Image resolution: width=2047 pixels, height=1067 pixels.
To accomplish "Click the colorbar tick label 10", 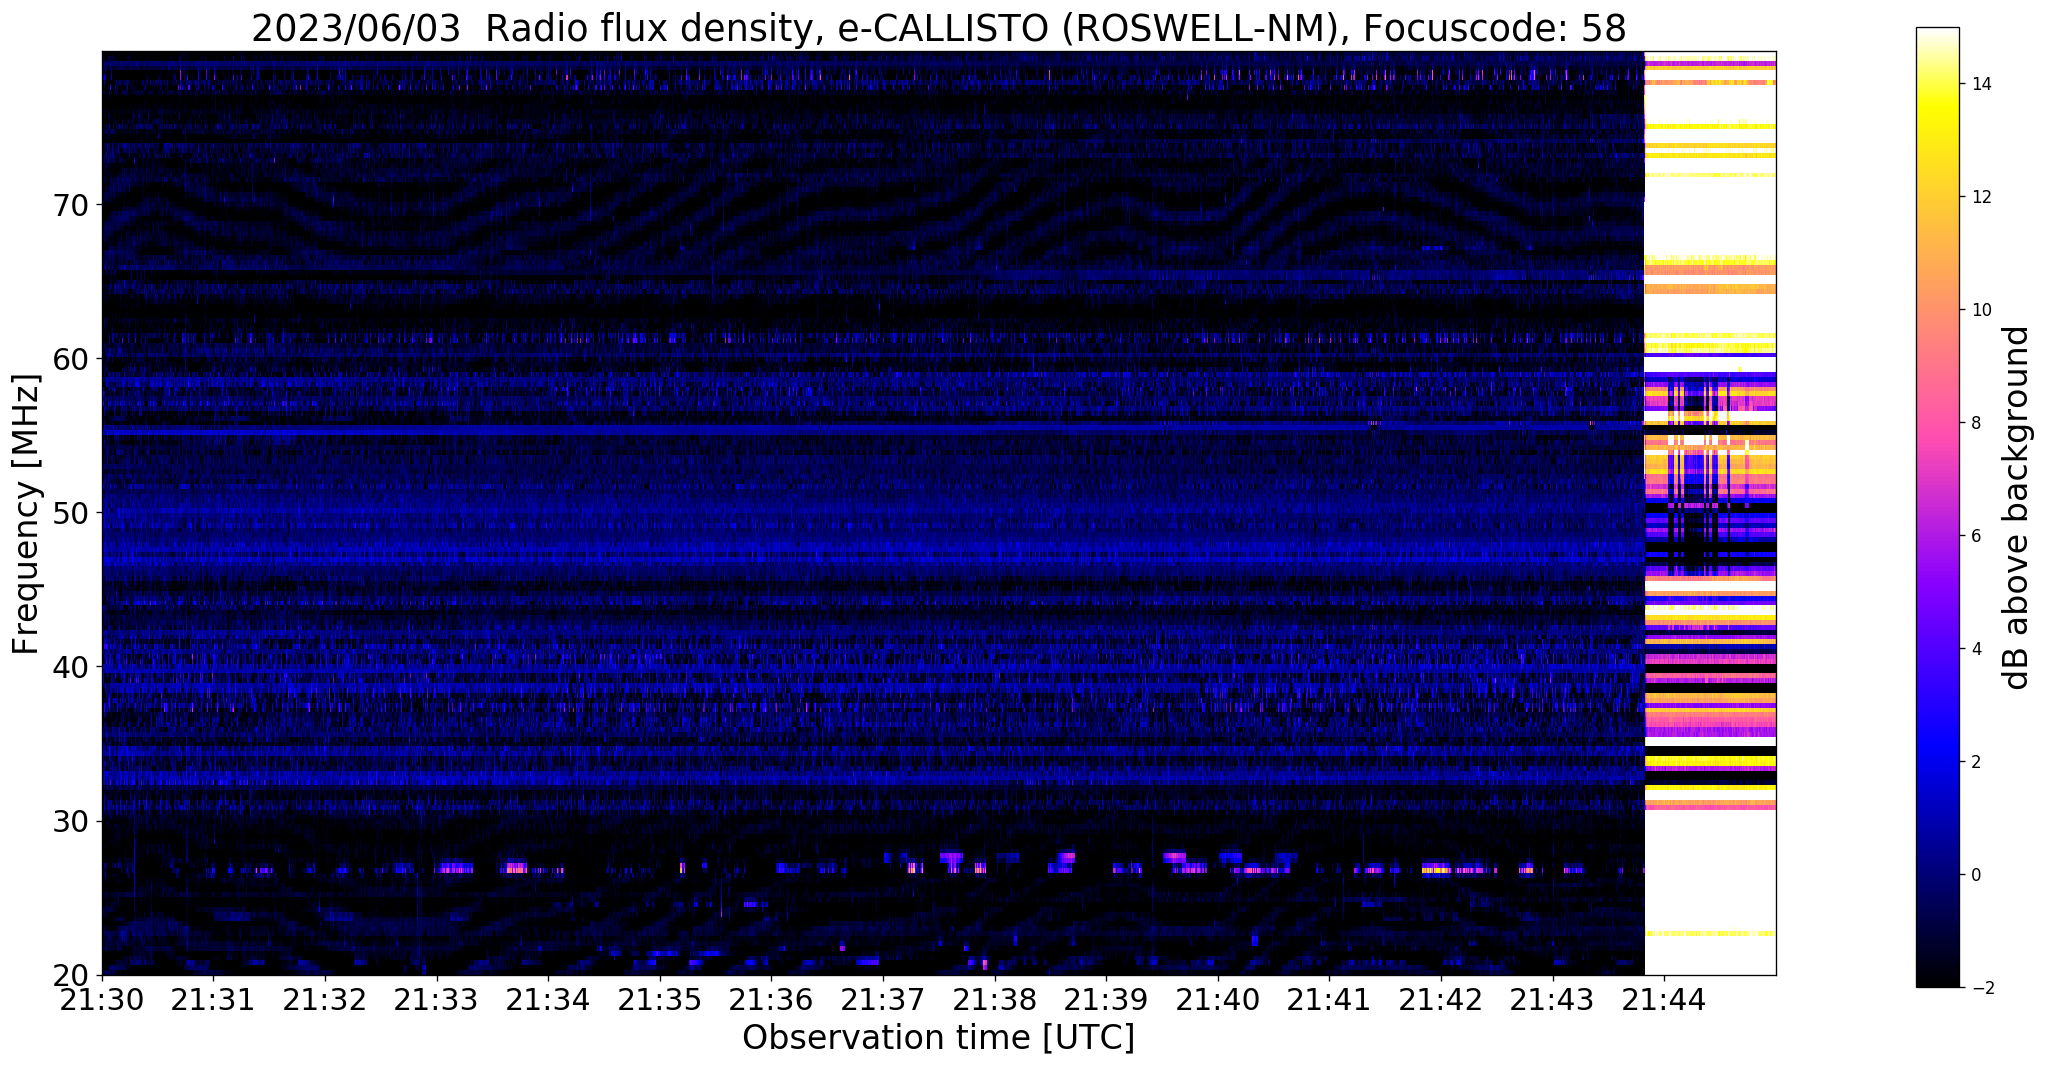I will pyautogui.click(x=1980, y=310).
